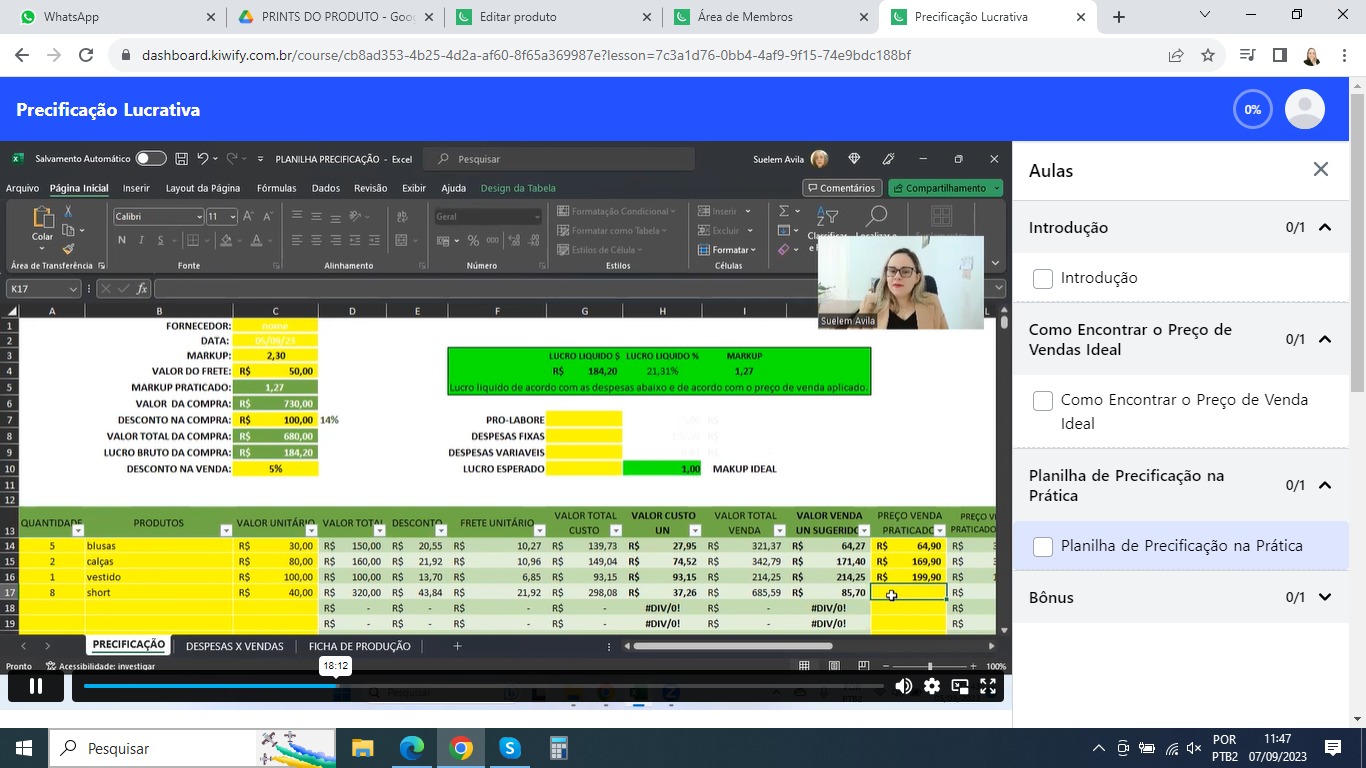Toggle the Chrome side panel
The image size is (1366, 768).
pyautogui.click(x=1279, y=55)
